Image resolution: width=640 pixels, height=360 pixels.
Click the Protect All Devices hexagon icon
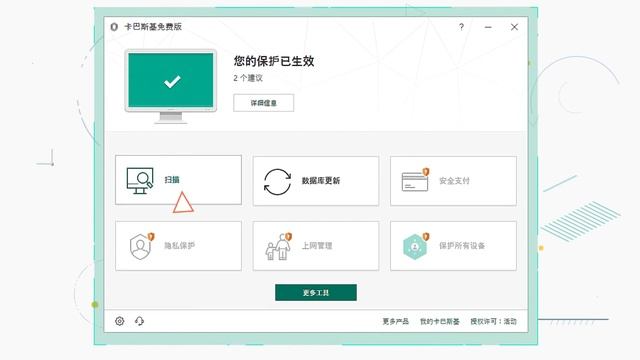416,246
